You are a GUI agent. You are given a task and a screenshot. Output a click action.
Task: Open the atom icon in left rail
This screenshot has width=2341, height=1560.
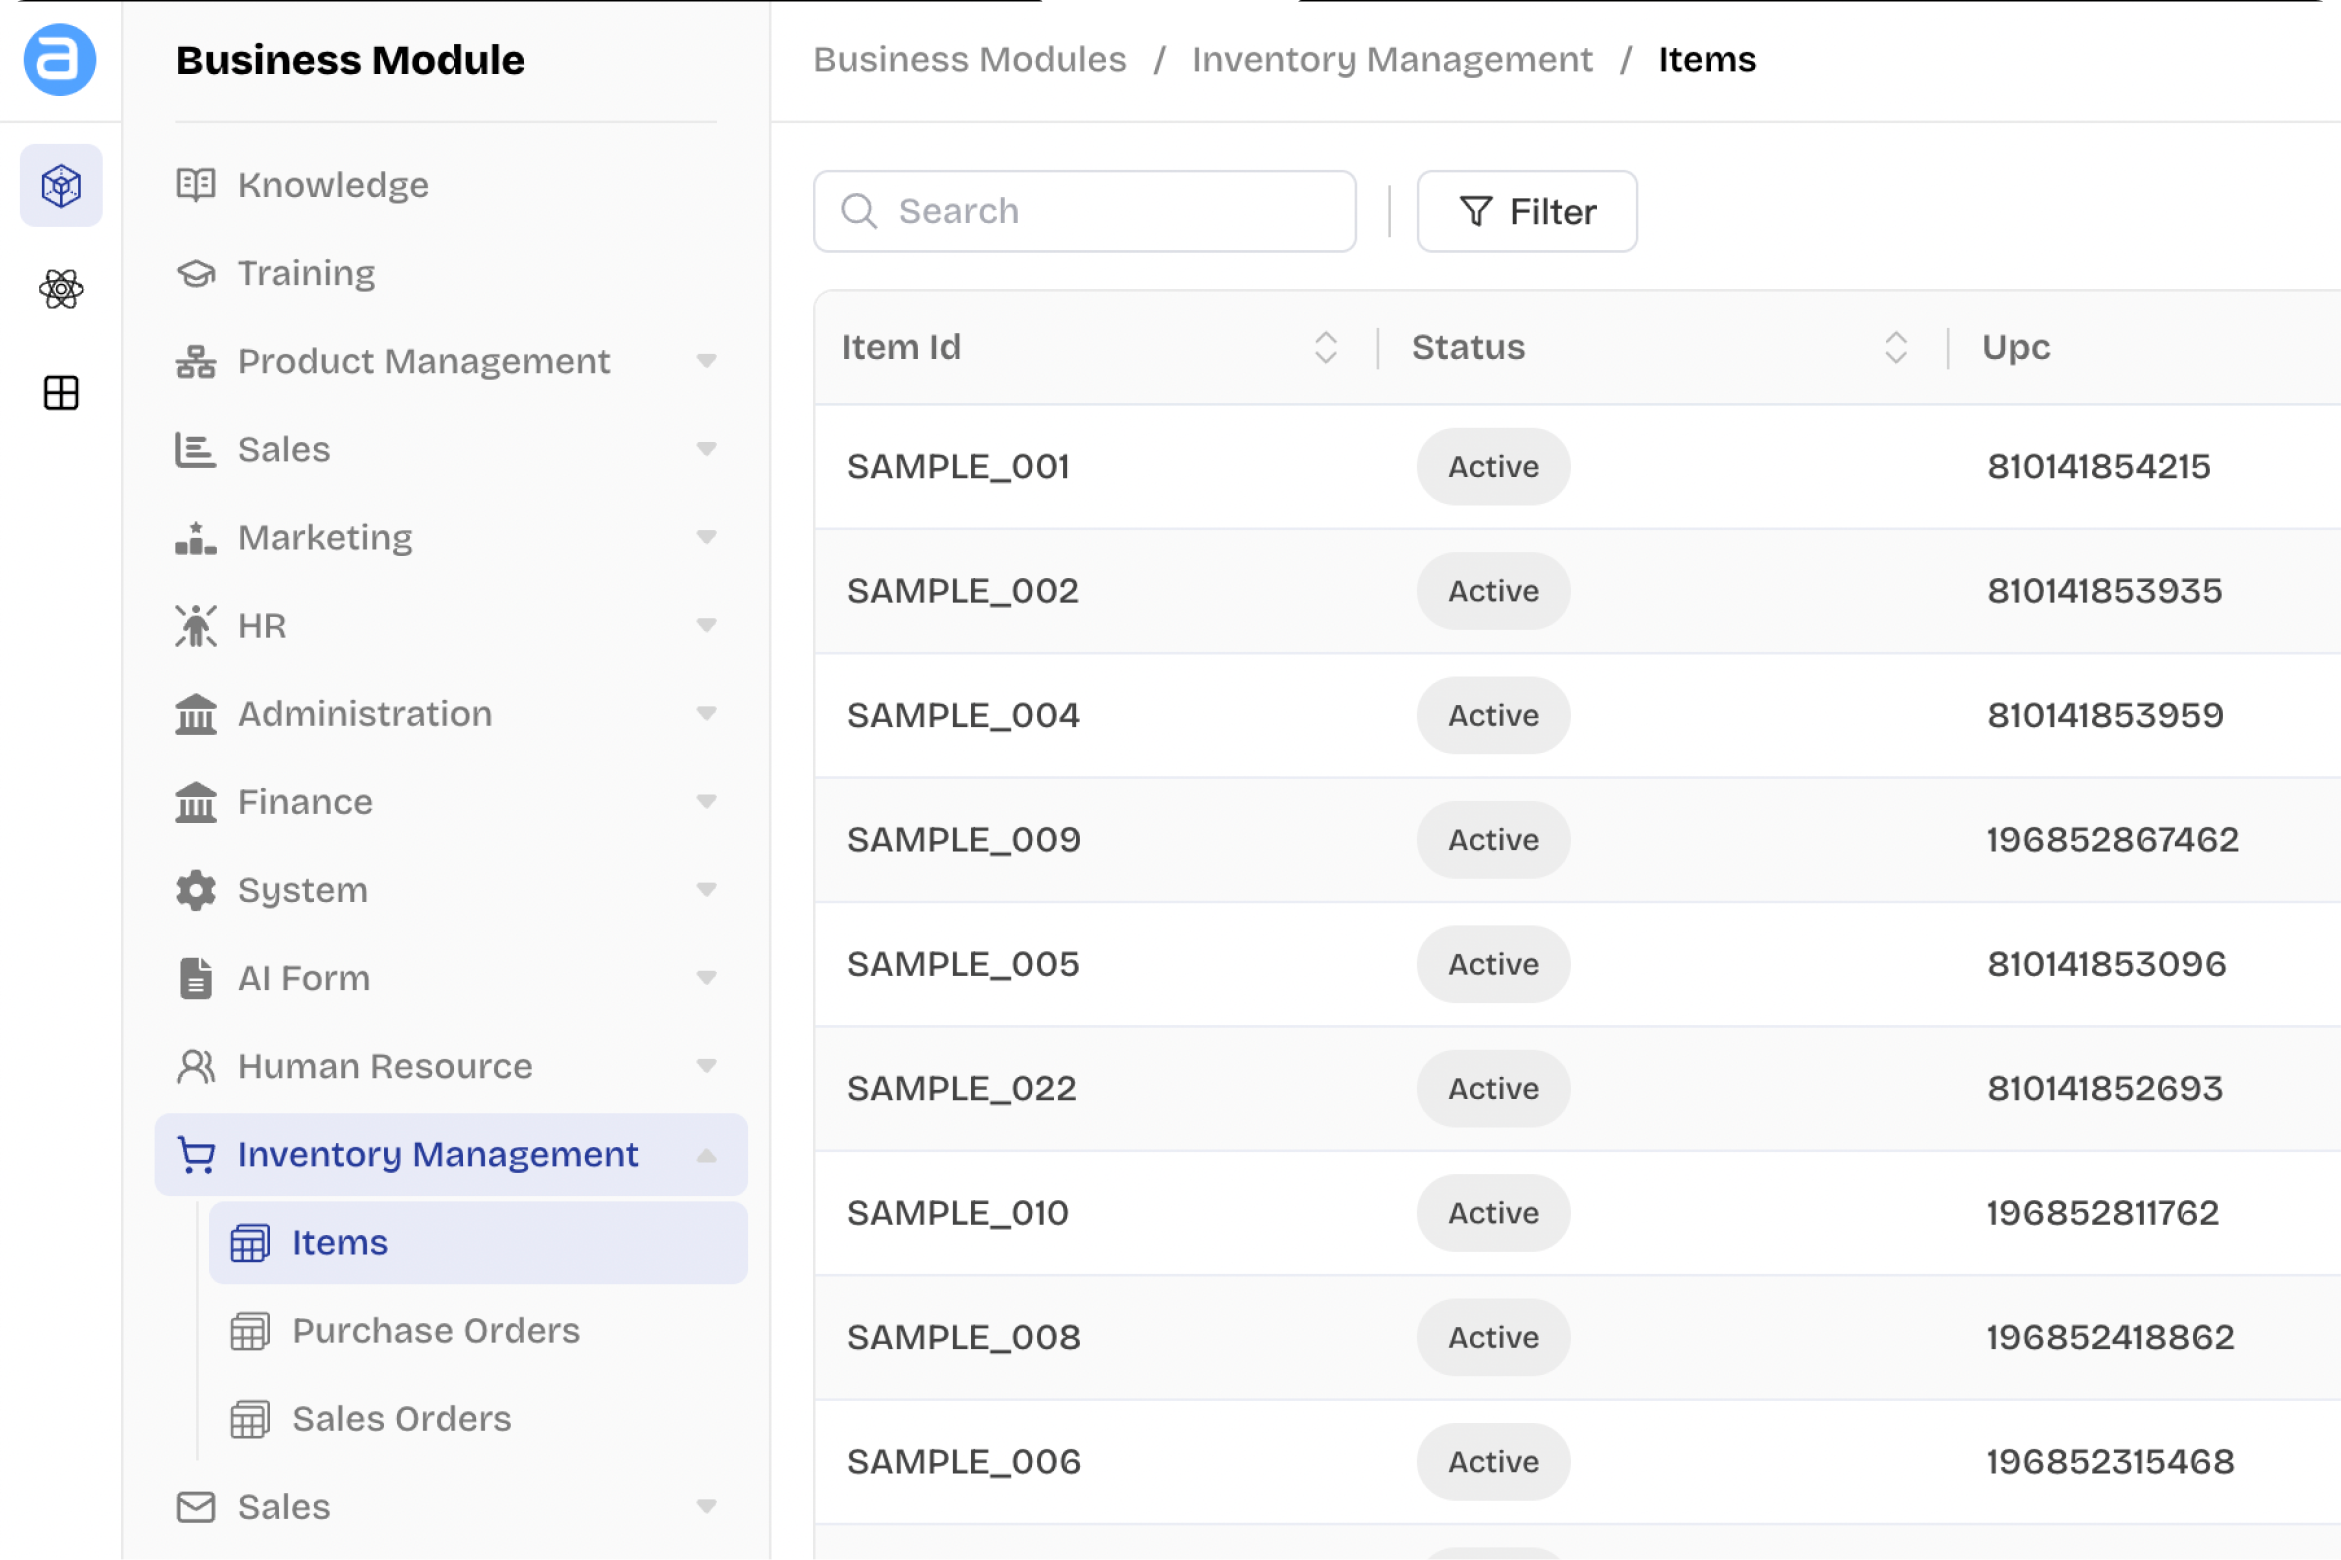(x=61, y=290)
